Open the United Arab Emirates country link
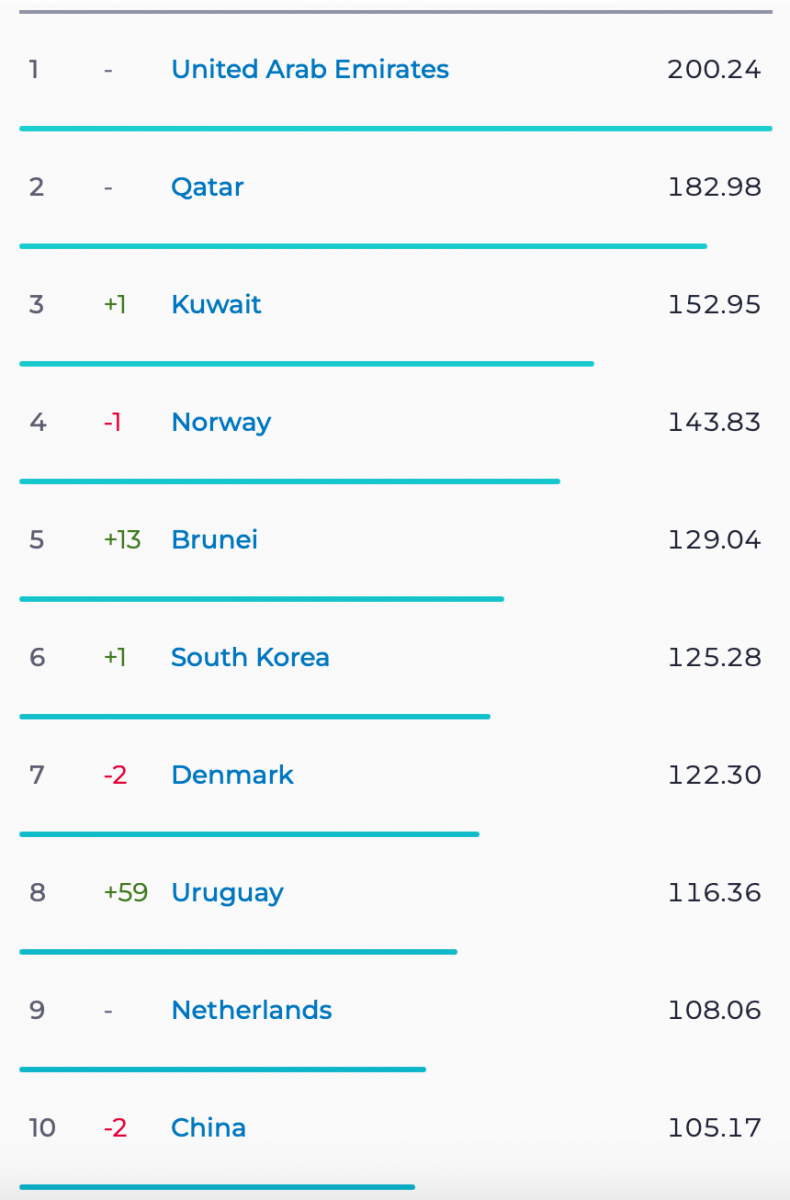Screen dimensions: 790x1200 pos(310,69)
